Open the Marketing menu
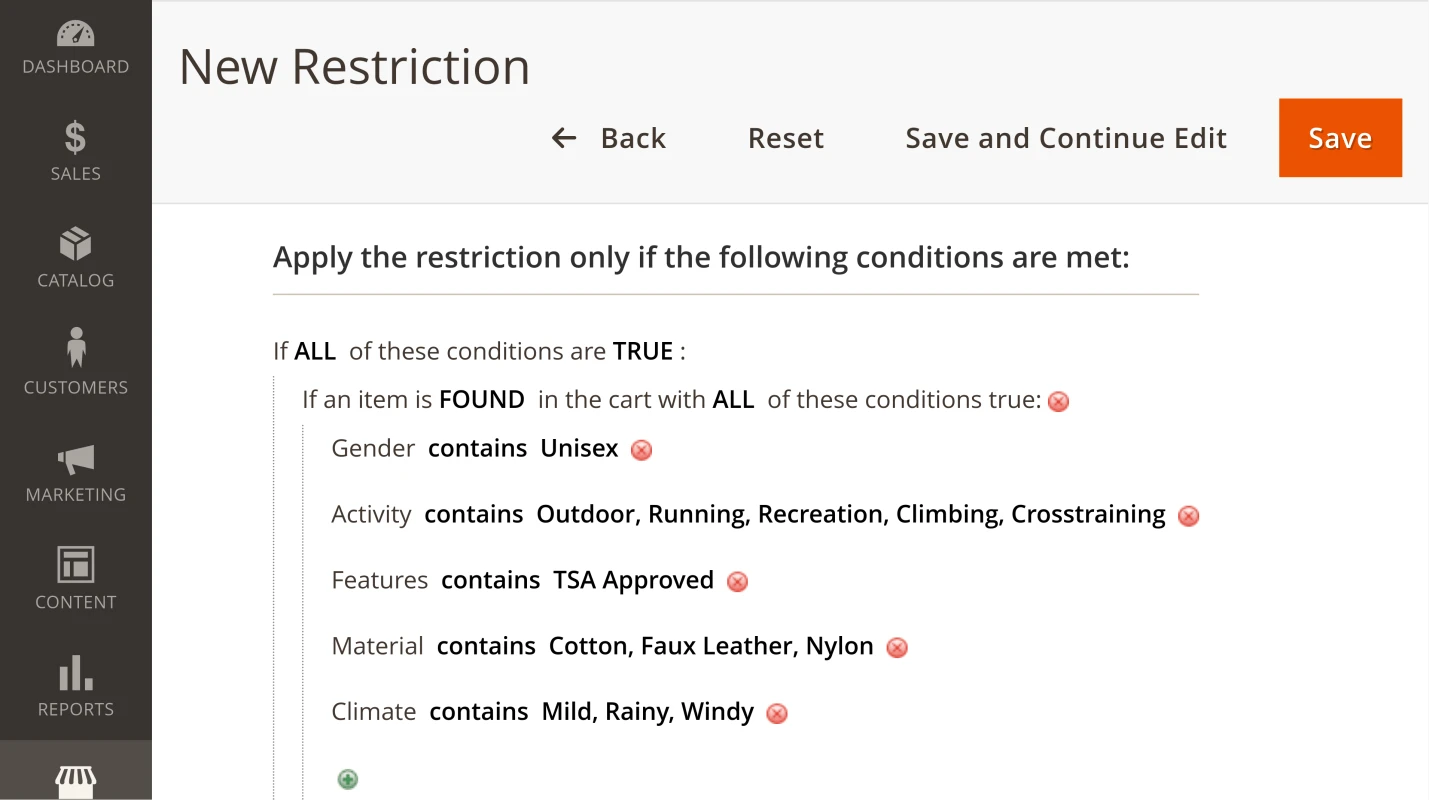 [76, 472]
